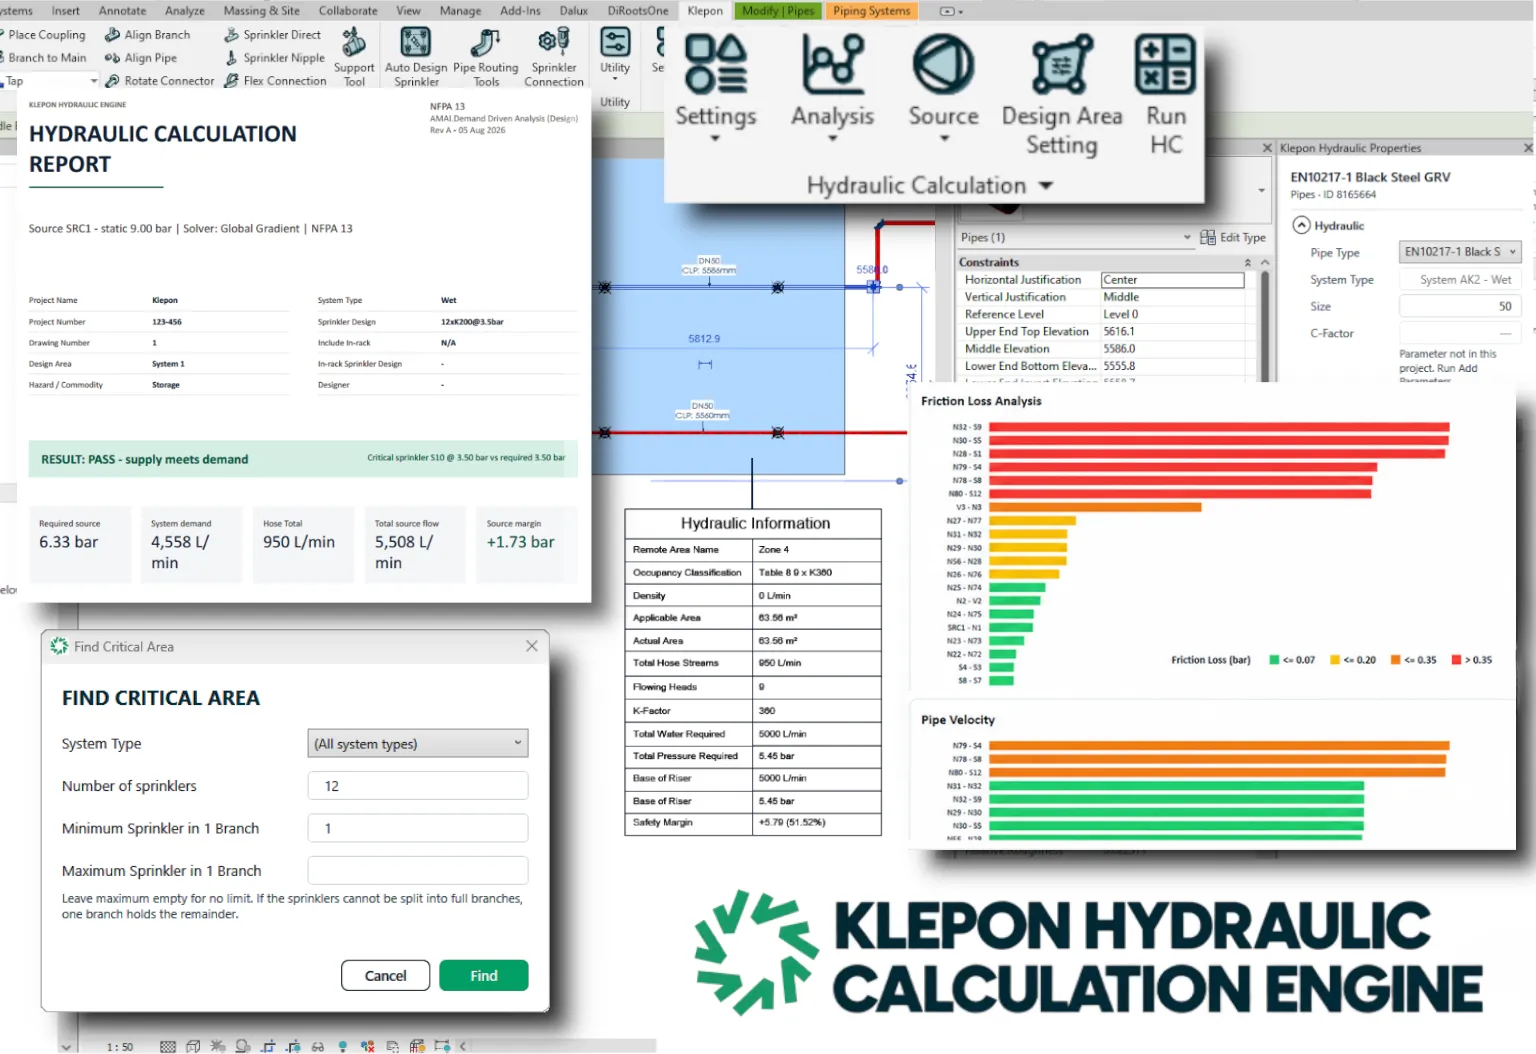Open the Modify | Pipes ribbon tab
Screen dimensions: 1536x1054
(778, 11)
